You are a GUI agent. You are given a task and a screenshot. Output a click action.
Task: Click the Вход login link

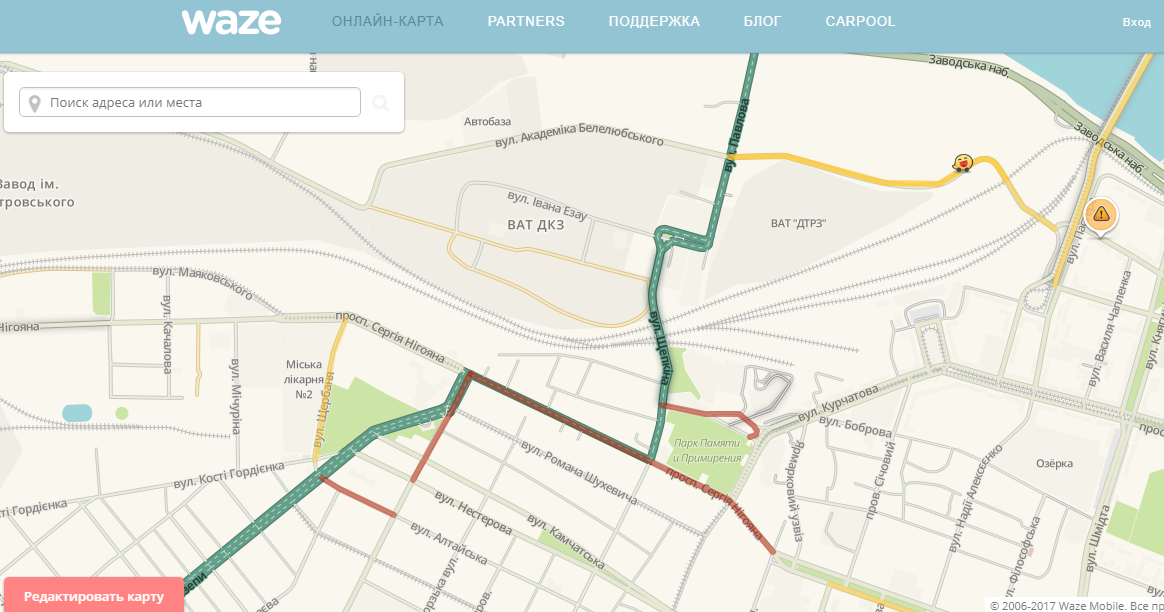click(x=1136, y=22)
